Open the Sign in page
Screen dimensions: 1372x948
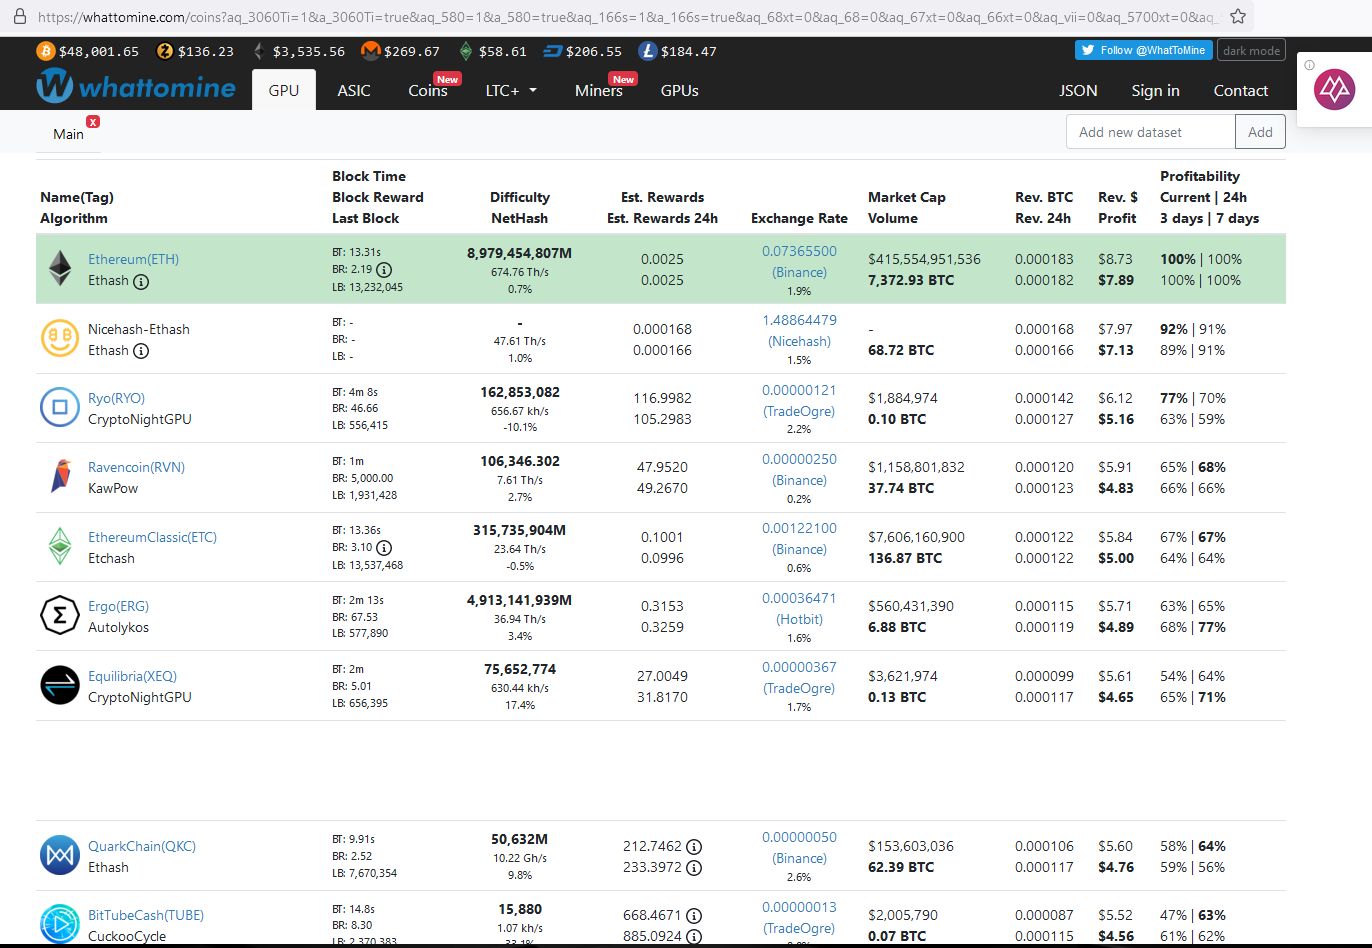tap(1155, 90)
